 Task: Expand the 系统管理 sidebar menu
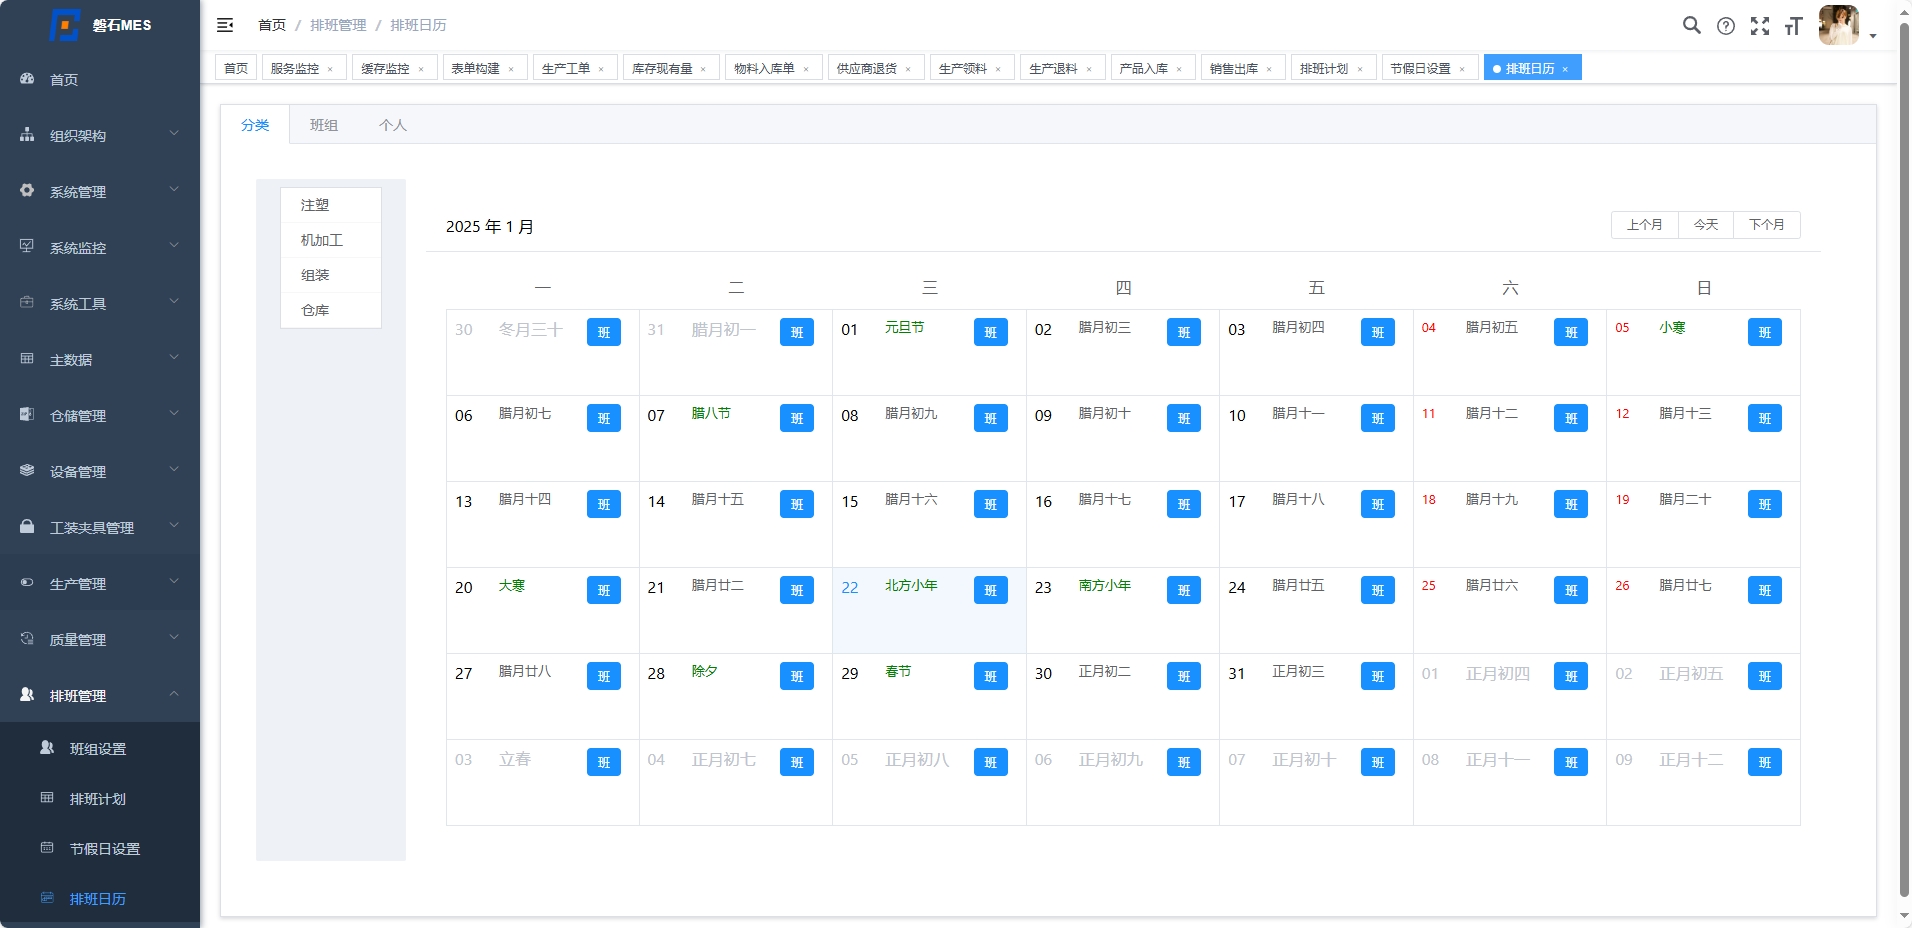(100, 191)
